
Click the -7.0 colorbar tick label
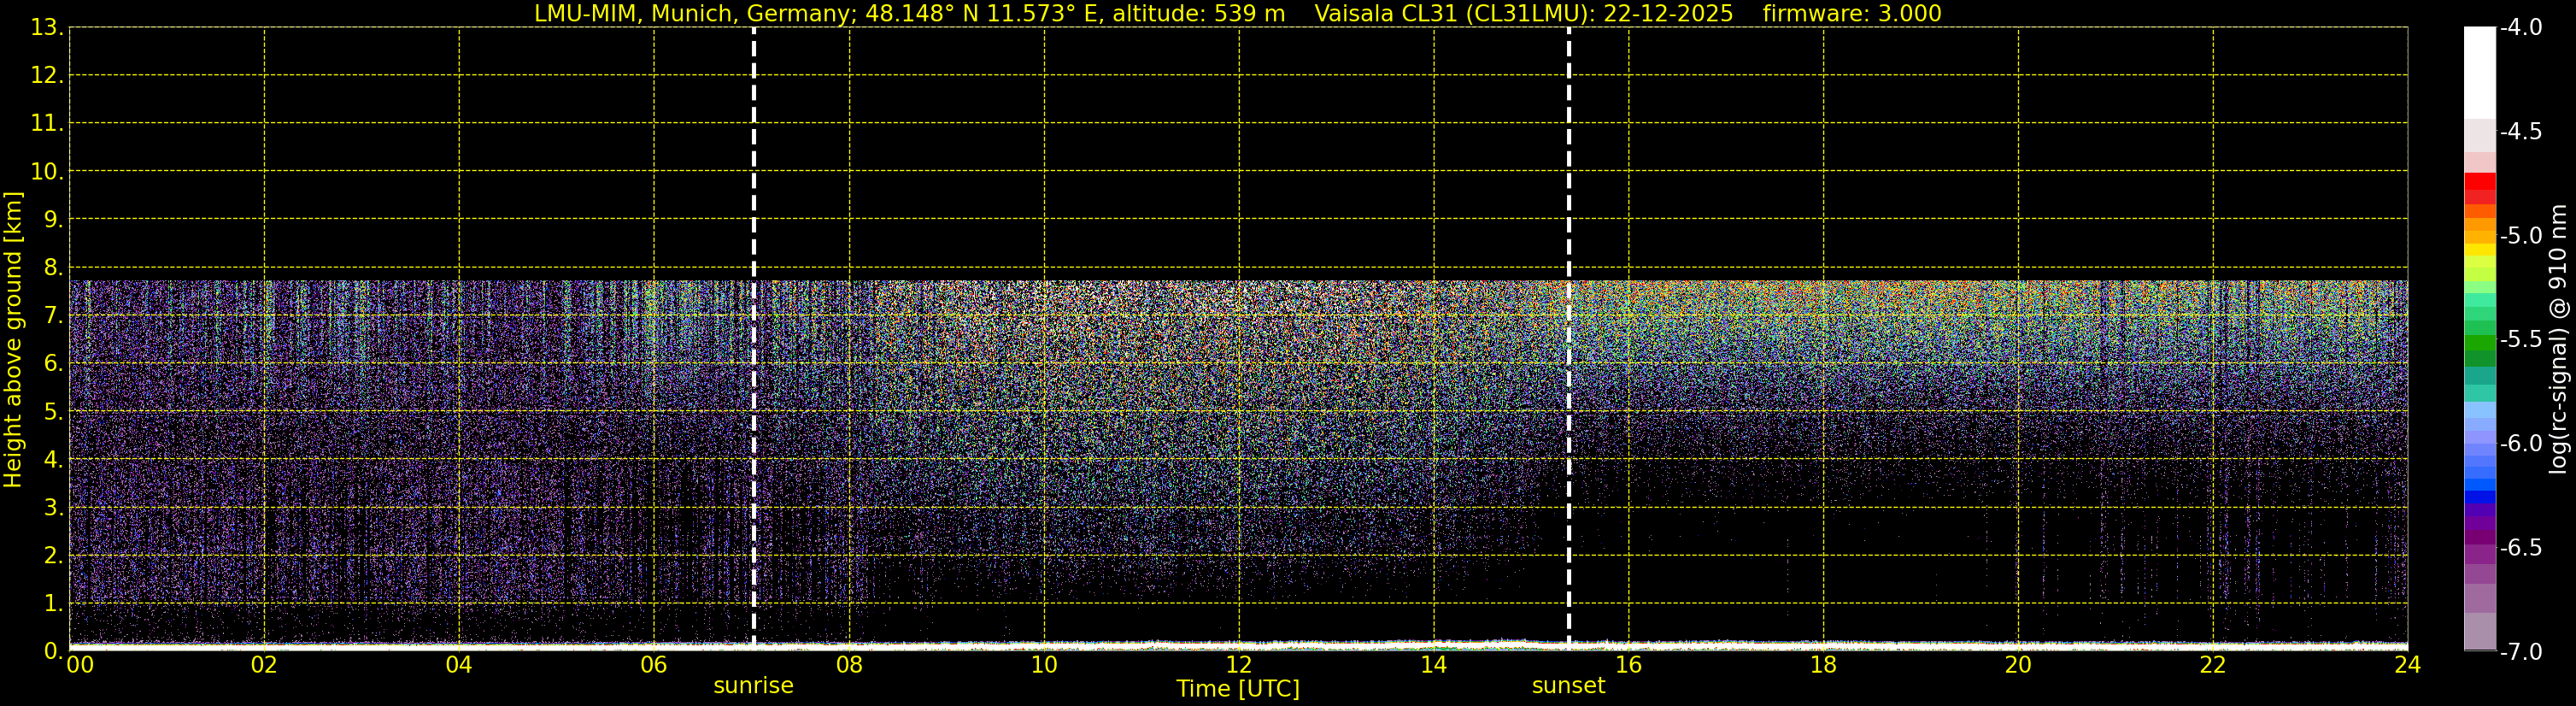[2520, 652]
